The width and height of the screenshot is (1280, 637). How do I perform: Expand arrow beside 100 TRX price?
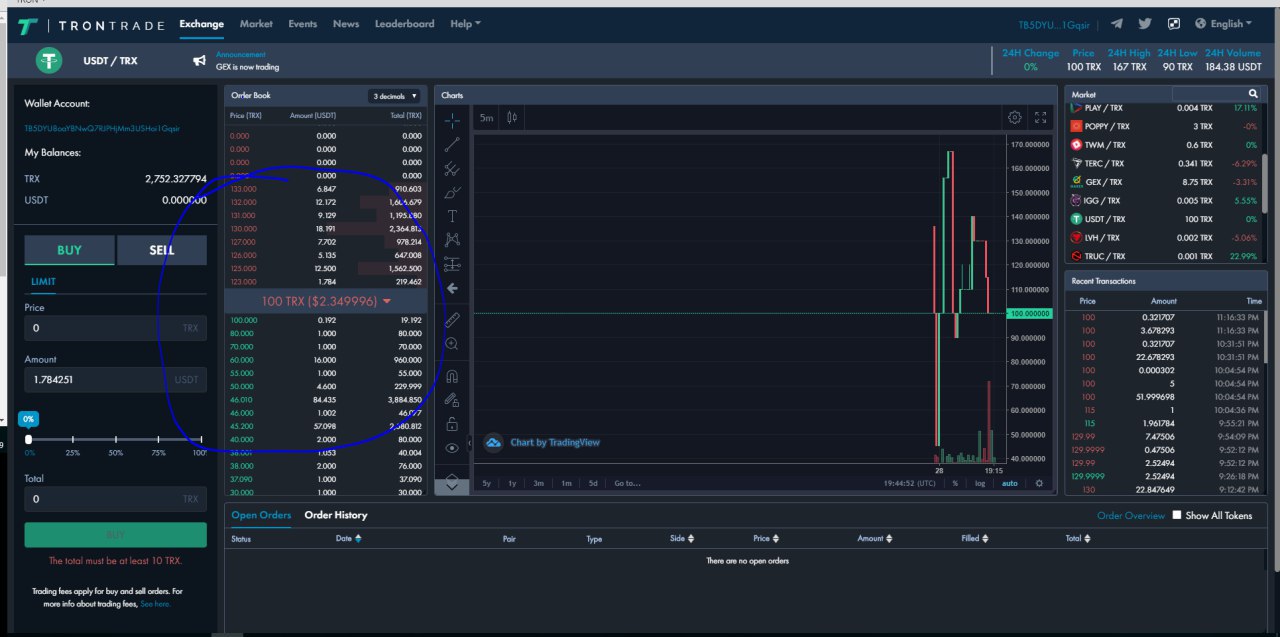(387, 301)
